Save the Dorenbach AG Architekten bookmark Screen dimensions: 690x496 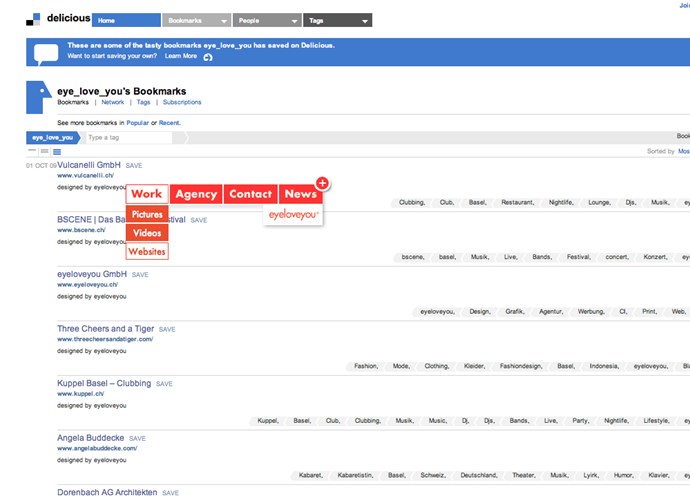click(x=170, y=493)
